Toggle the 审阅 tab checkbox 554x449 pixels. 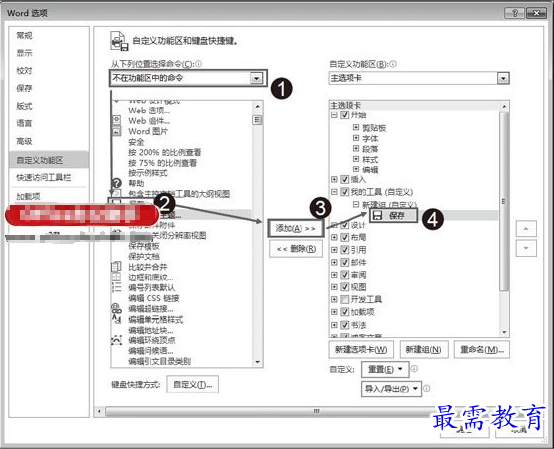pos(344,275)
